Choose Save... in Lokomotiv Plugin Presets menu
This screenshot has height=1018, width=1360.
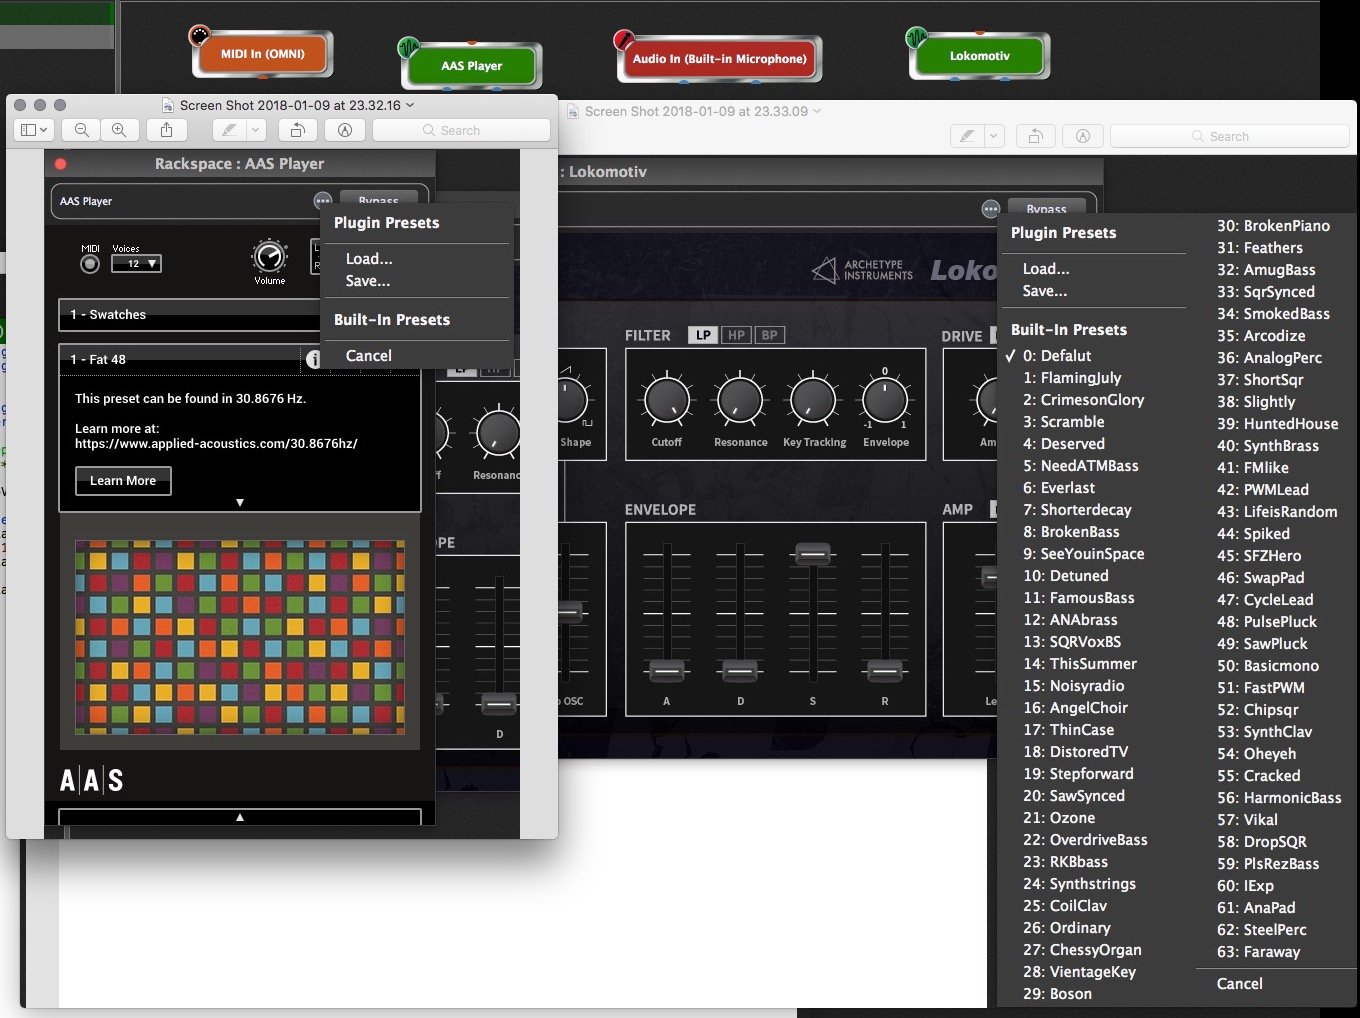1045,291
